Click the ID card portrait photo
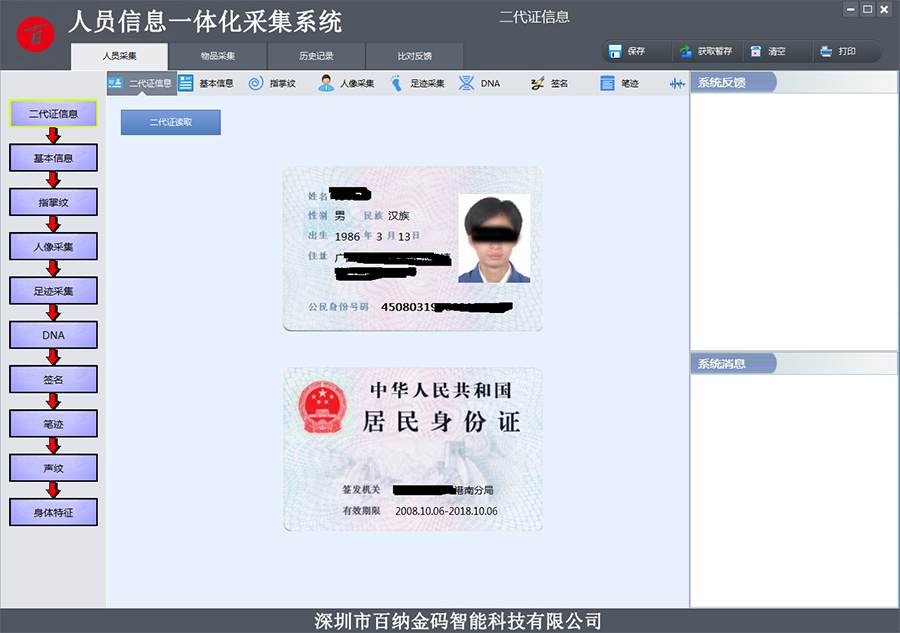Image resolution: width=900 pixels, height=633 pixels. [x=494, y=239]
